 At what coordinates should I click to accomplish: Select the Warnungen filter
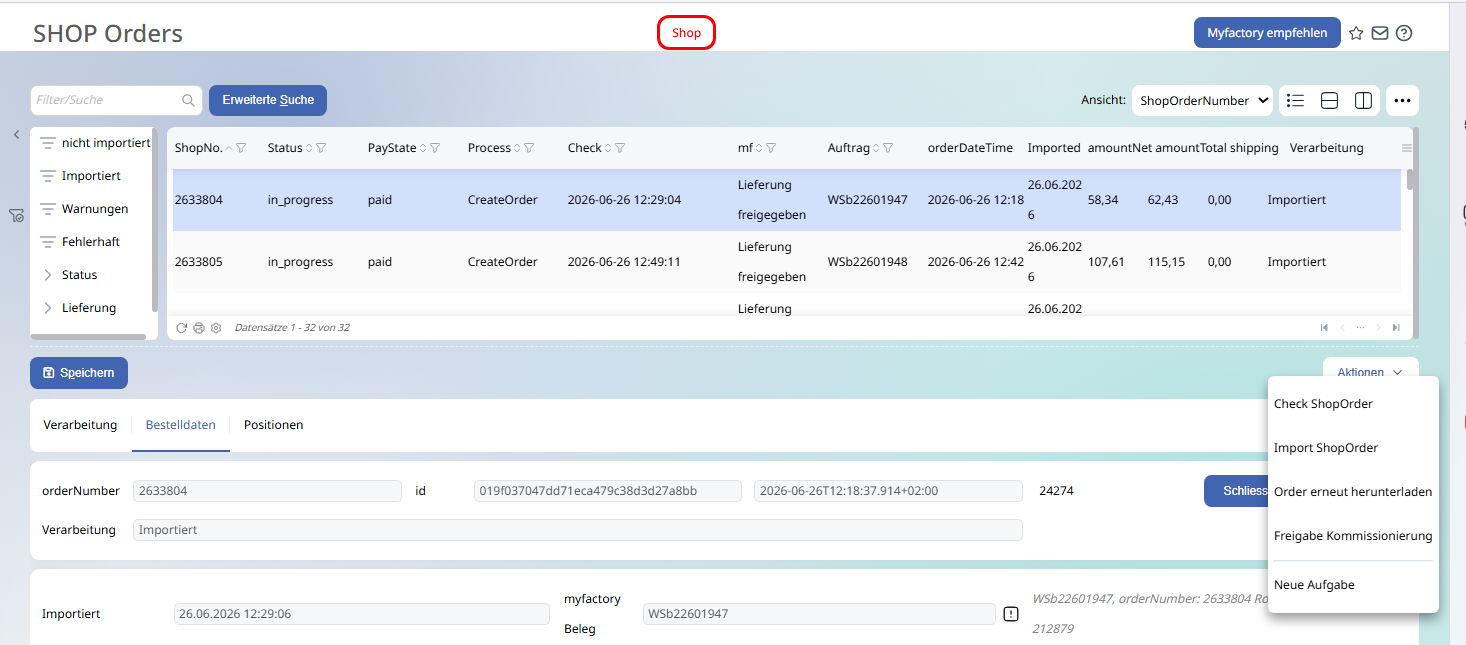tap(94, 209)
